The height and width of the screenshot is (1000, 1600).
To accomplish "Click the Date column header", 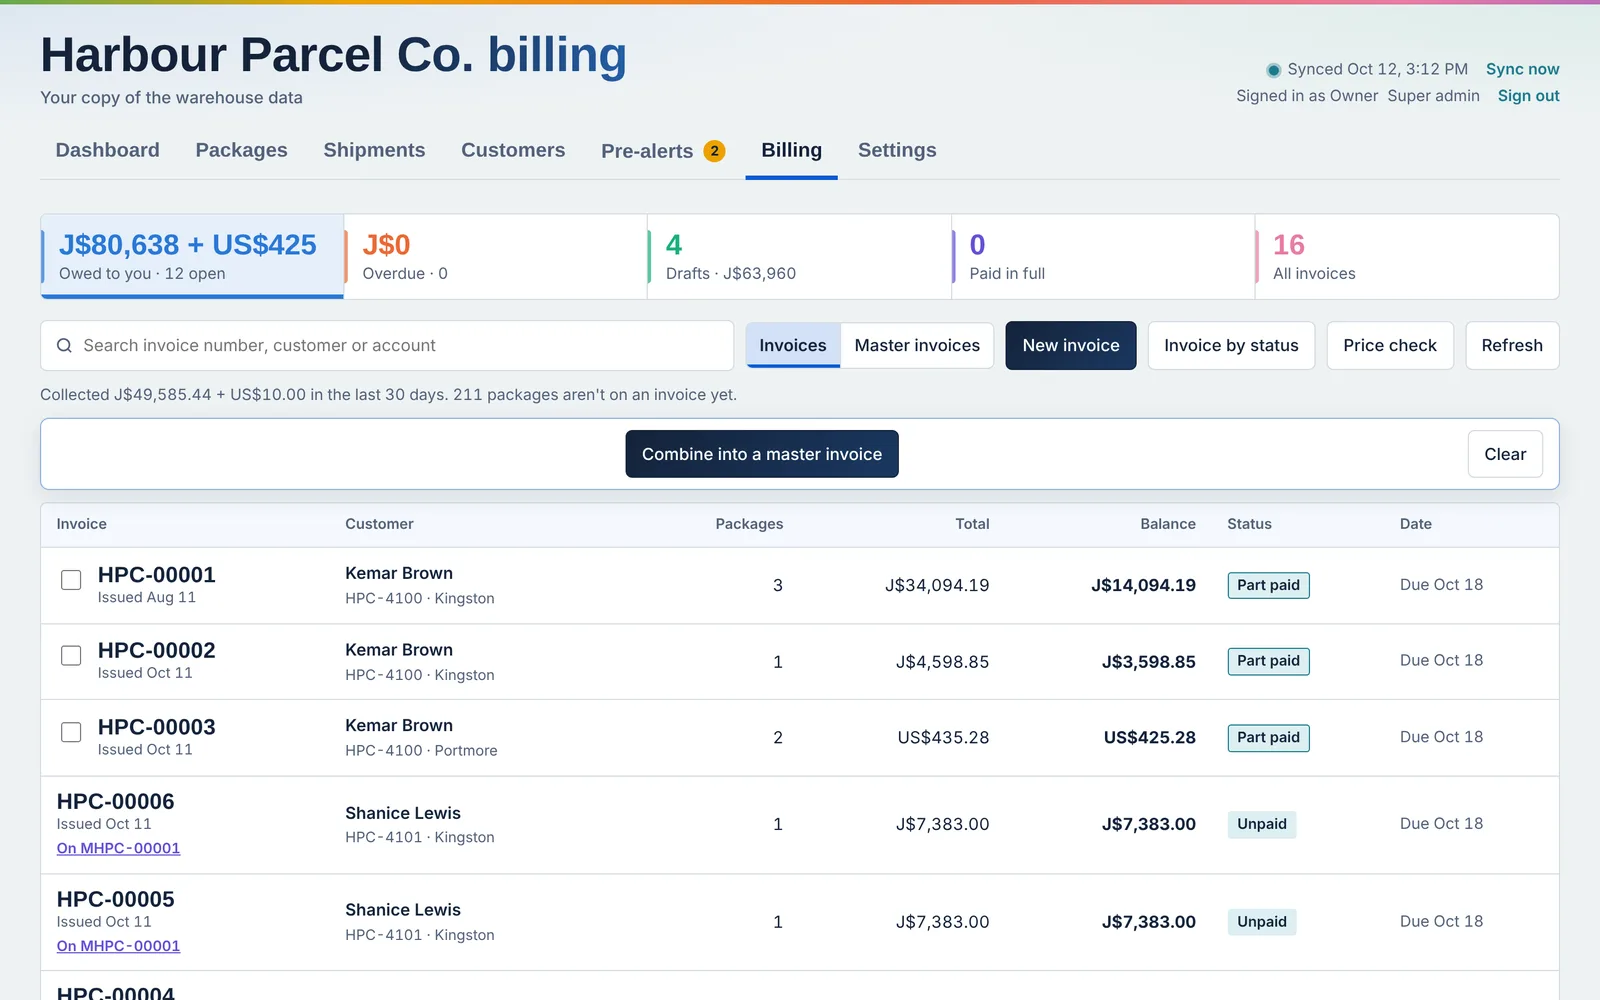I will [1416, 524].
